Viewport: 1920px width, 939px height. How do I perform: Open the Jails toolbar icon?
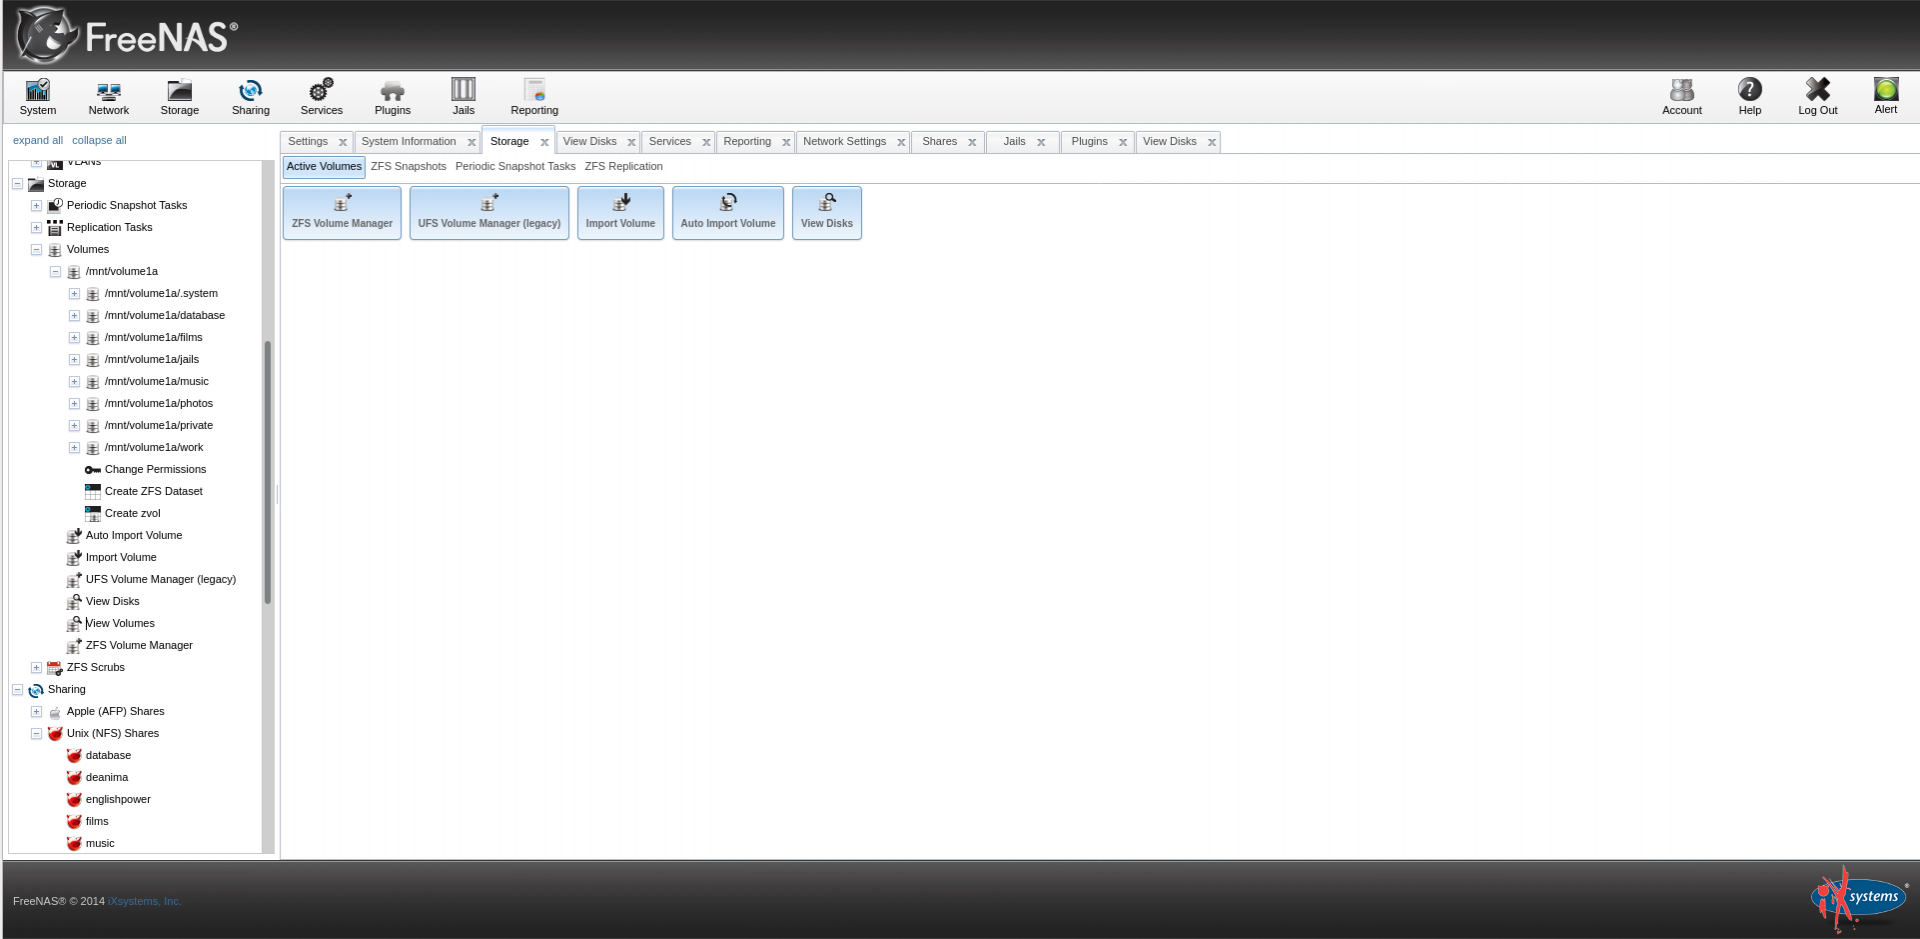[463, 97]
